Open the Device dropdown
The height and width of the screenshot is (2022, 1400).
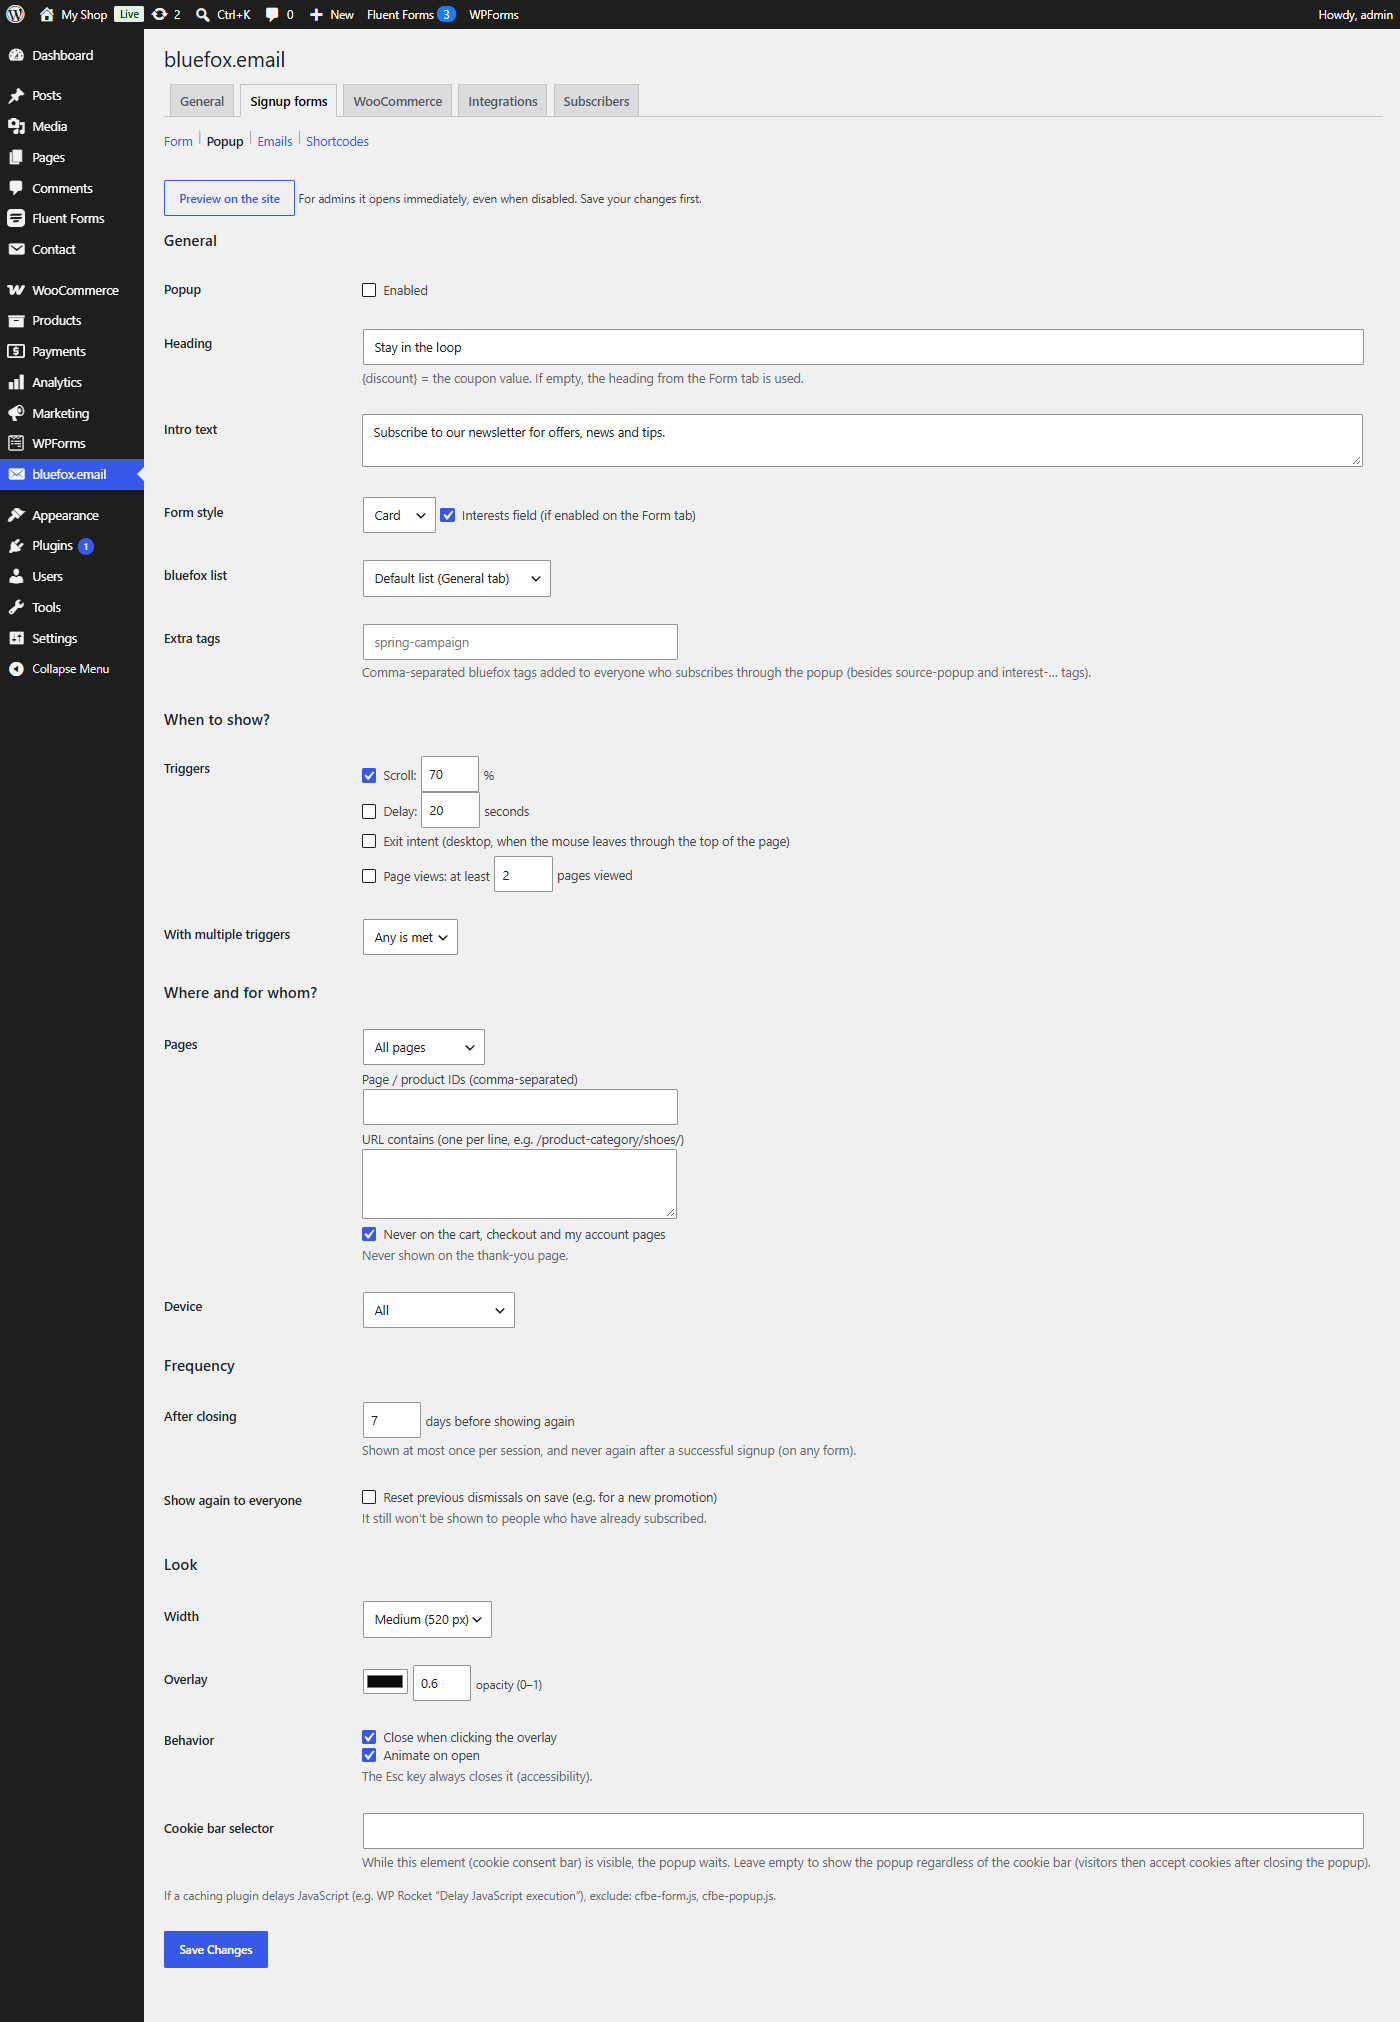pyautogui.click(x=438, y=1310)
